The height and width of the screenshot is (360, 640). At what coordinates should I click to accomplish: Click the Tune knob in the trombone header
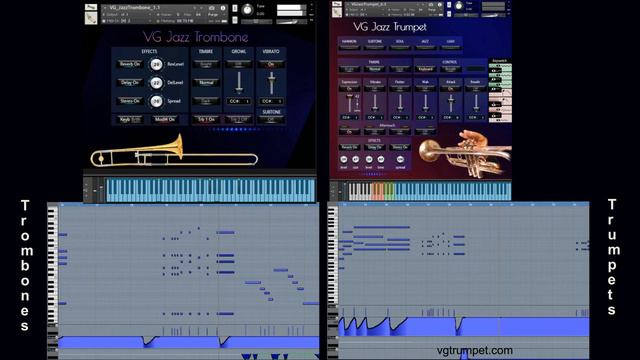[x=247, y=10]
